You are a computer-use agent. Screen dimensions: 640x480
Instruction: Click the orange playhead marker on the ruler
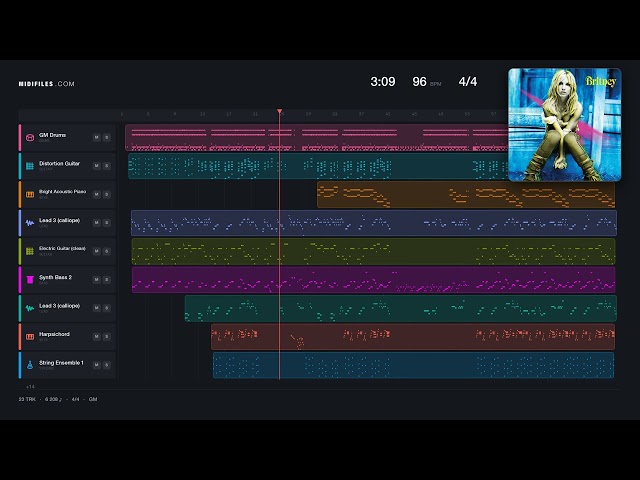(280, 111)
